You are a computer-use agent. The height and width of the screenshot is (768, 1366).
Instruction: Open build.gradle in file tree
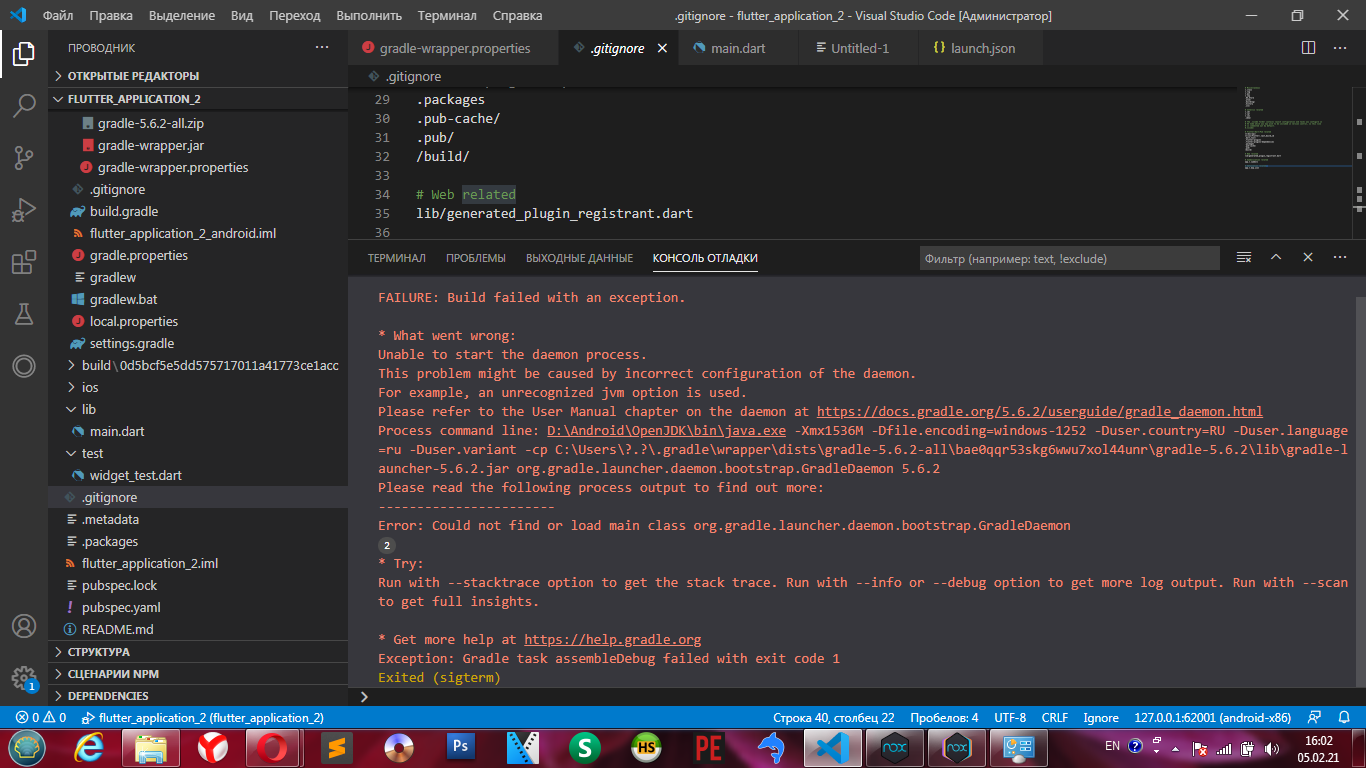(198, 211)
